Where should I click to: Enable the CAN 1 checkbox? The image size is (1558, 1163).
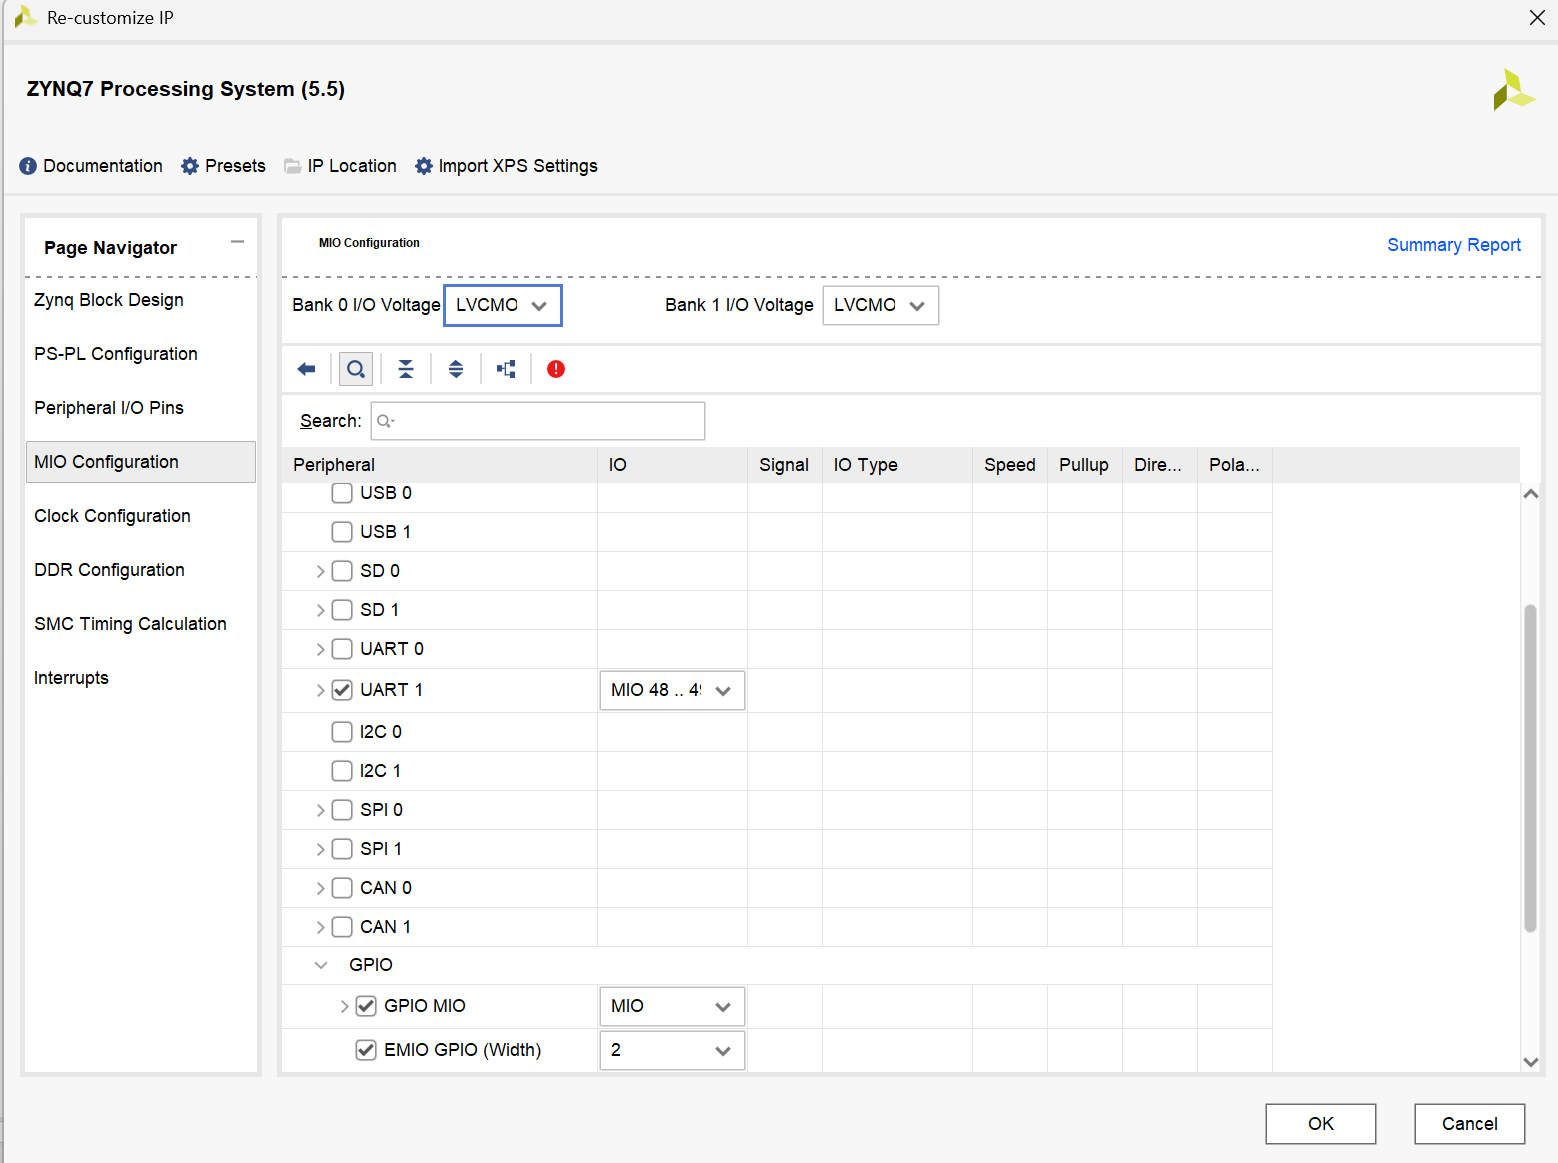point(342,927)
